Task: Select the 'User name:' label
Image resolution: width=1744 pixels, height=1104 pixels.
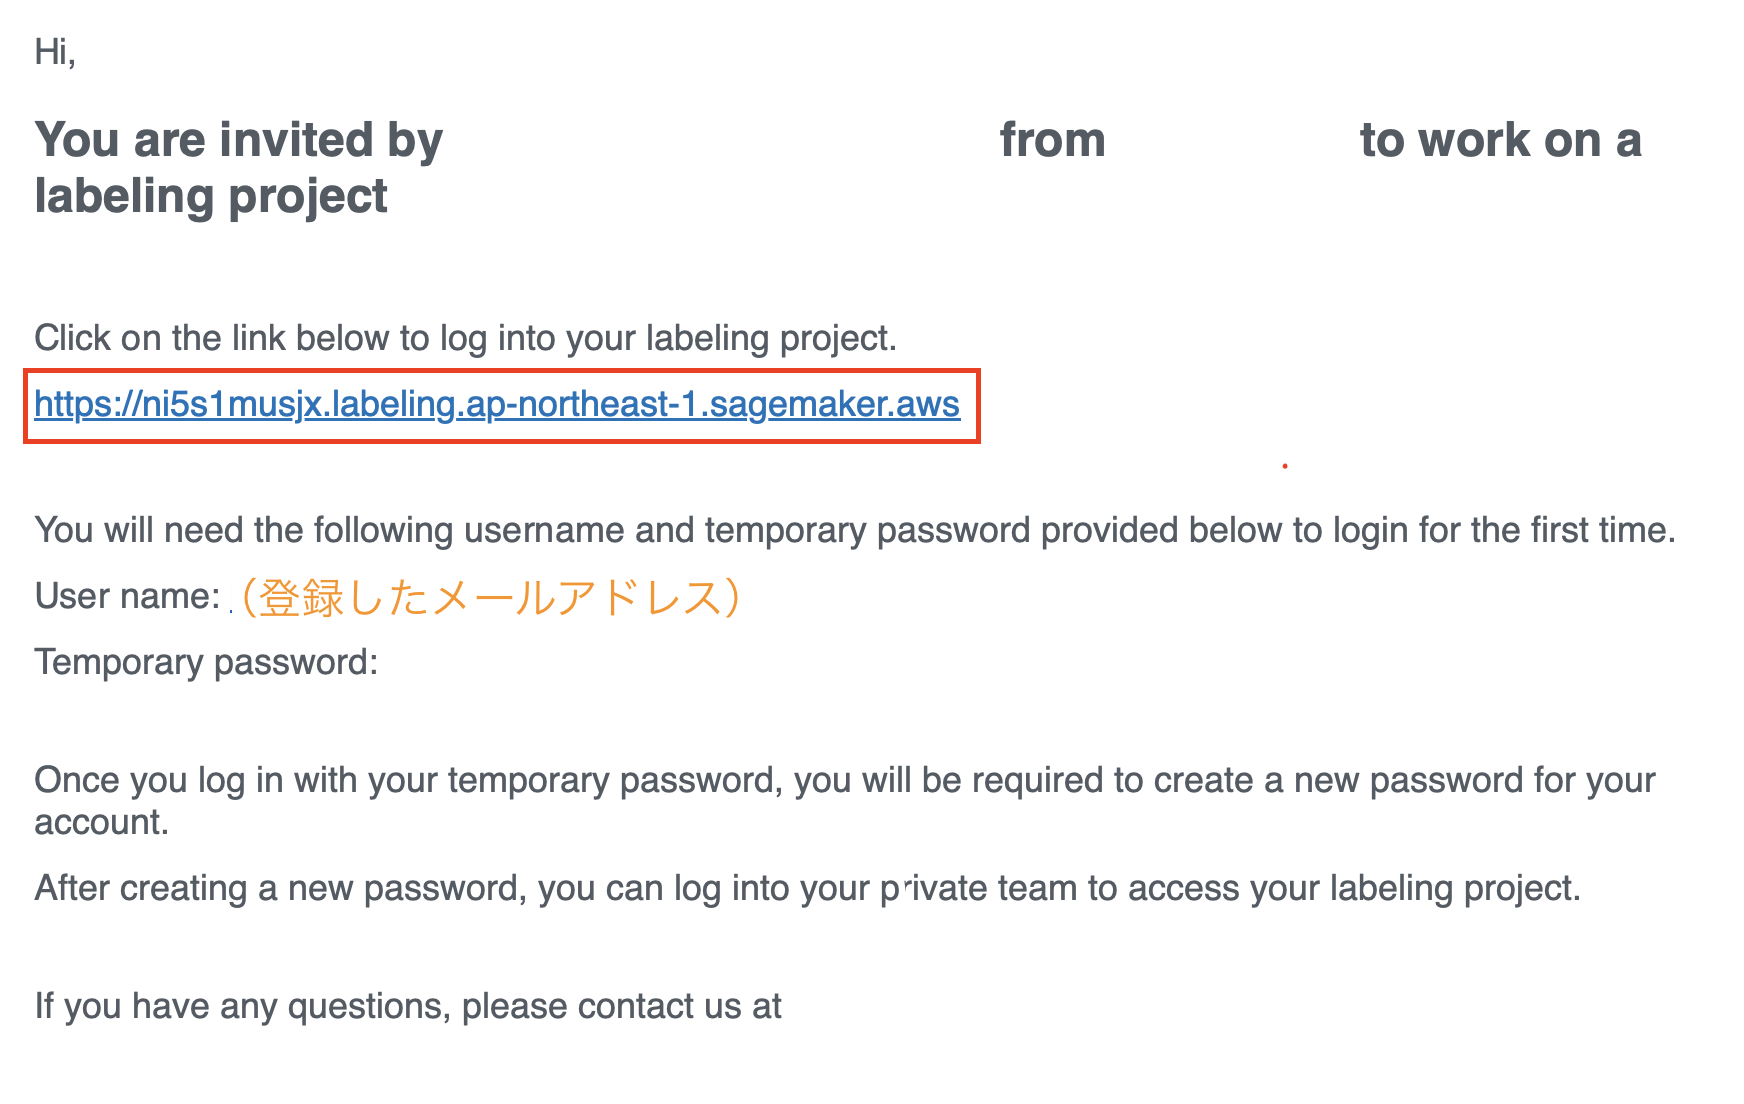Action: tap(127, 596)
